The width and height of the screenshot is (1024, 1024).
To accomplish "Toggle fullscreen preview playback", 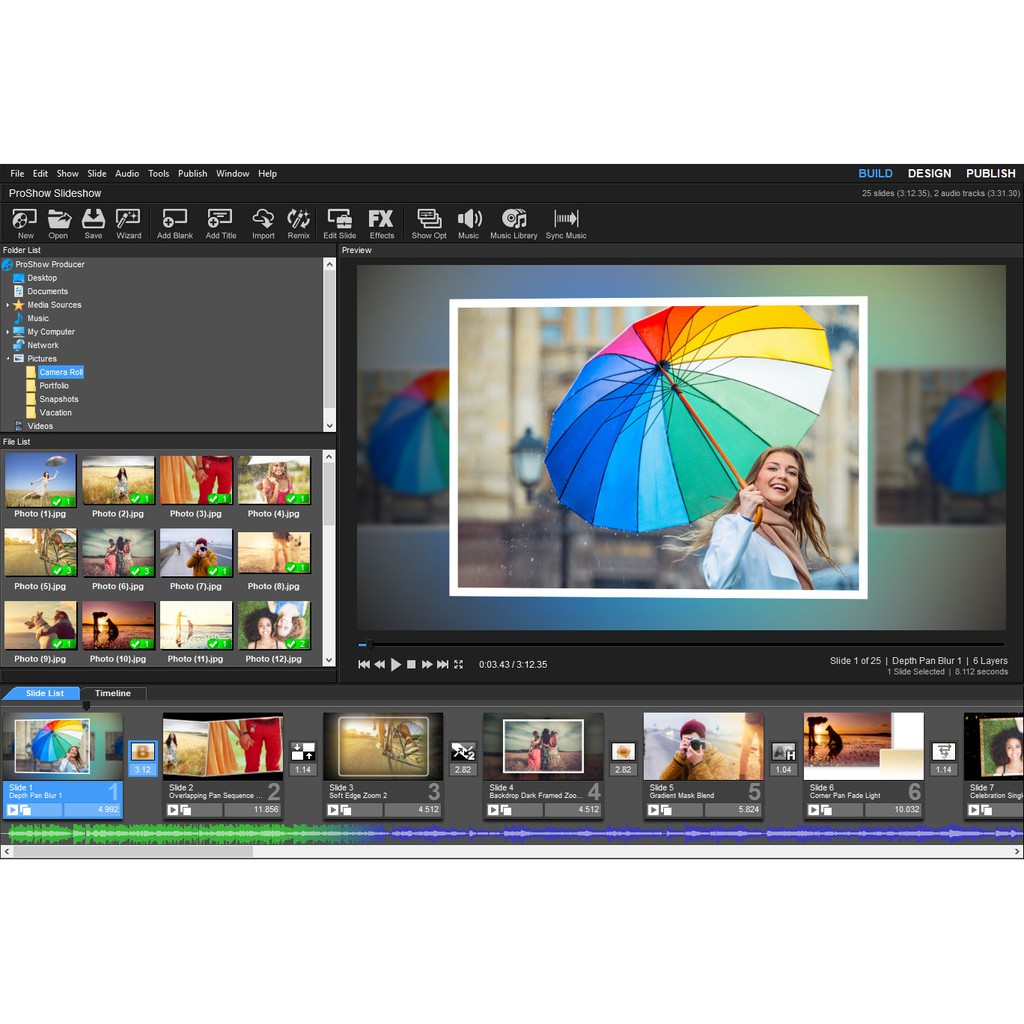I will (459, 664).
